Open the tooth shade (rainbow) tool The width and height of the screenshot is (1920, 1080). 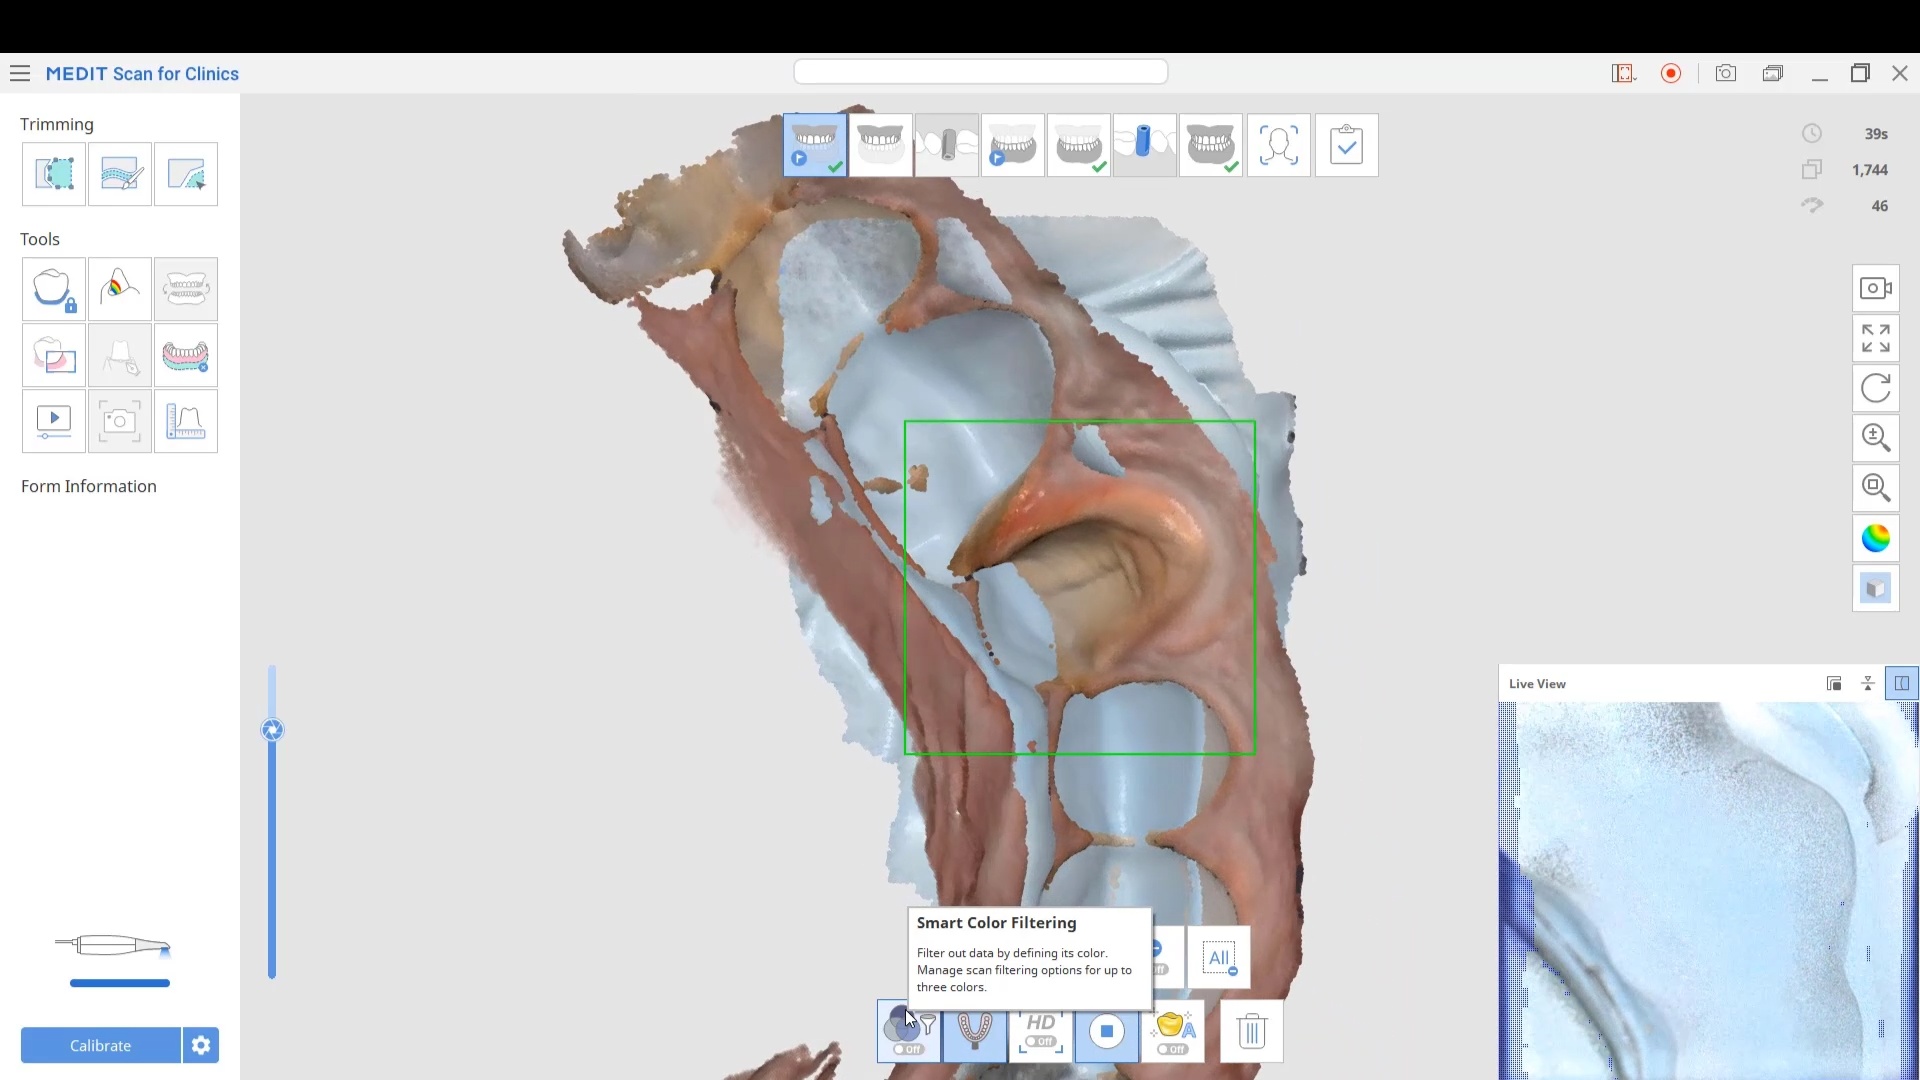tap(120, 289)
